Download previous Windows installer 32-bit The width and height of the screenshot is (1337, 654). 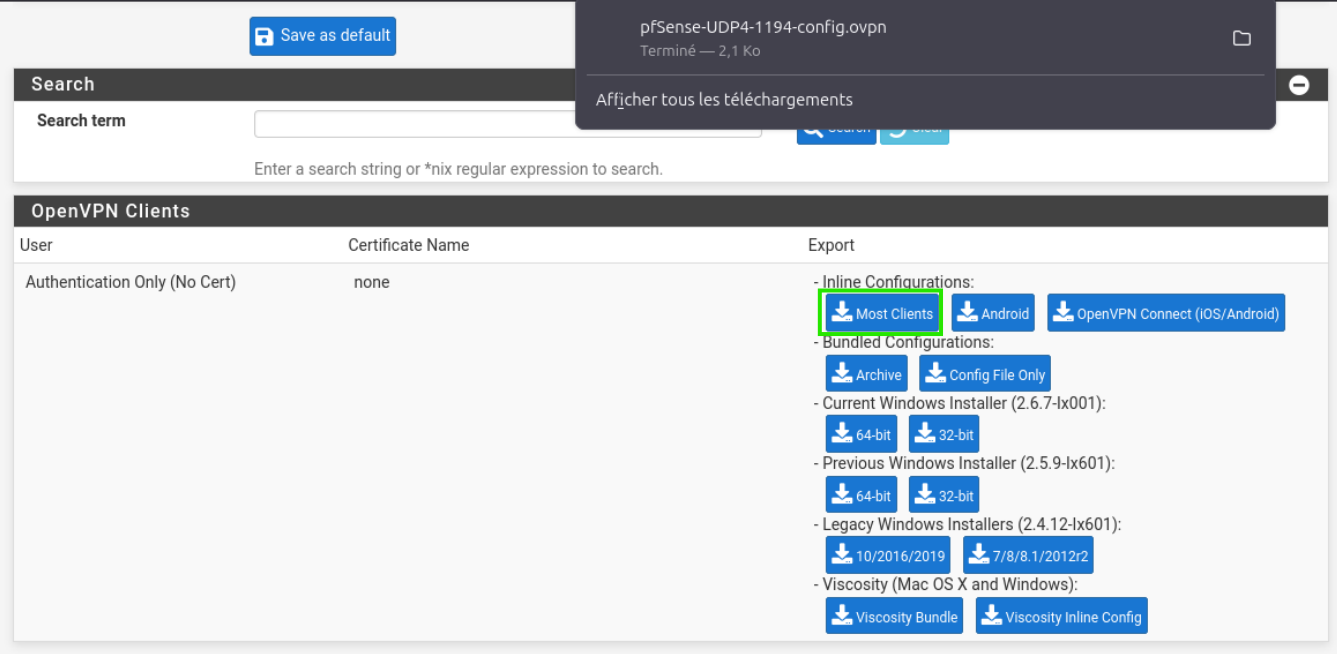[x=943, y=495]
